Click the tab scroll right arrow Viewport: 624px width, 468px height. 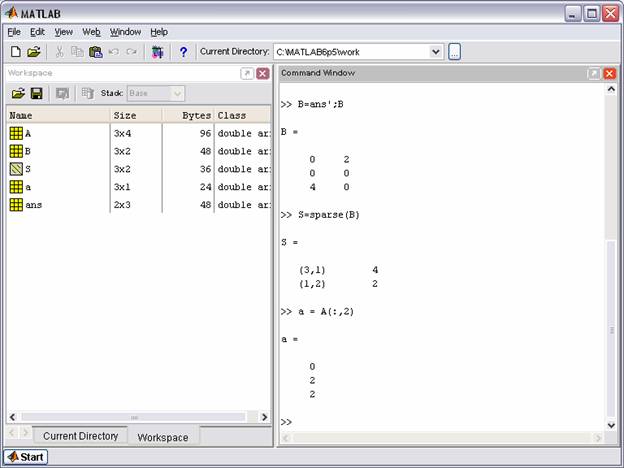25,433
